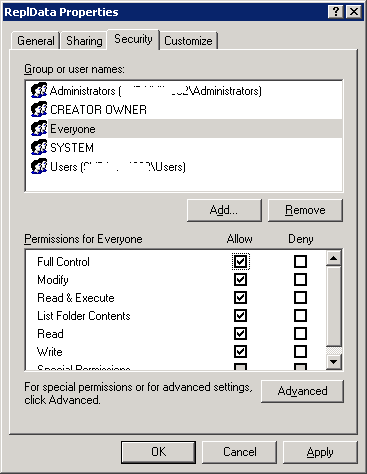Uncheck Allow for Write permission

[x=240, y=352]
